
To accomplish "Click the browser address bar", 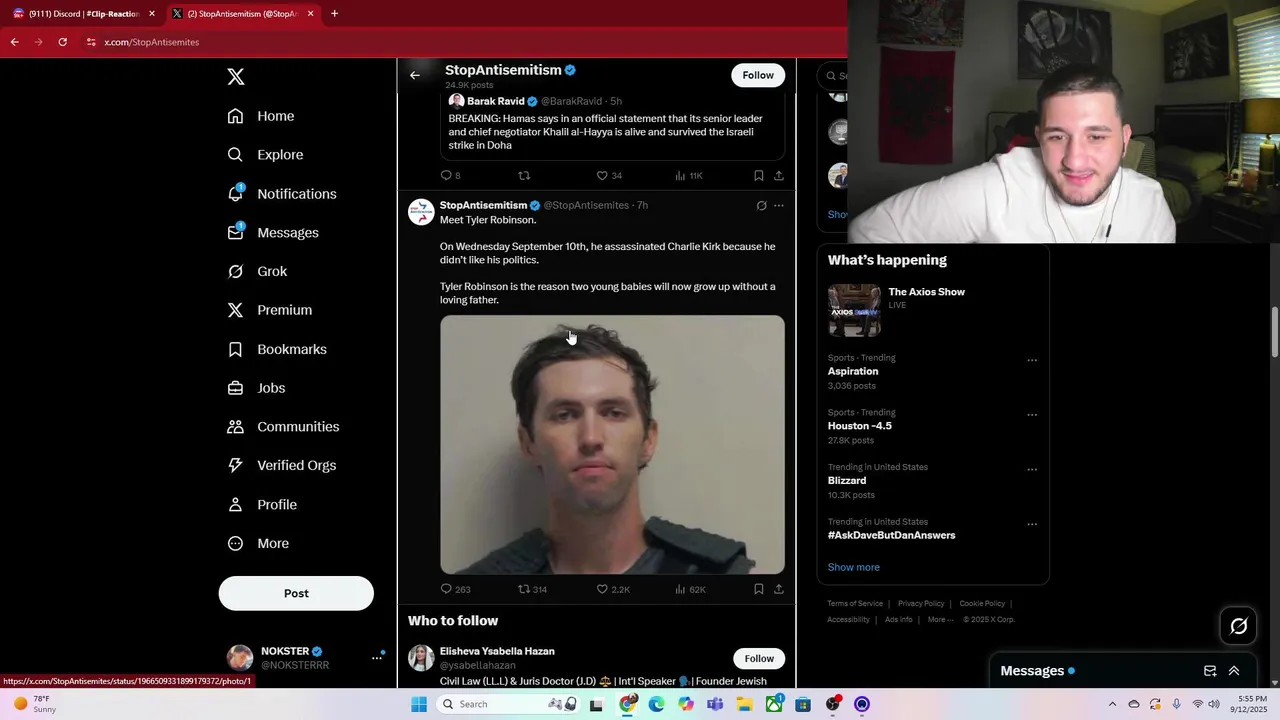I will (460, 42).
